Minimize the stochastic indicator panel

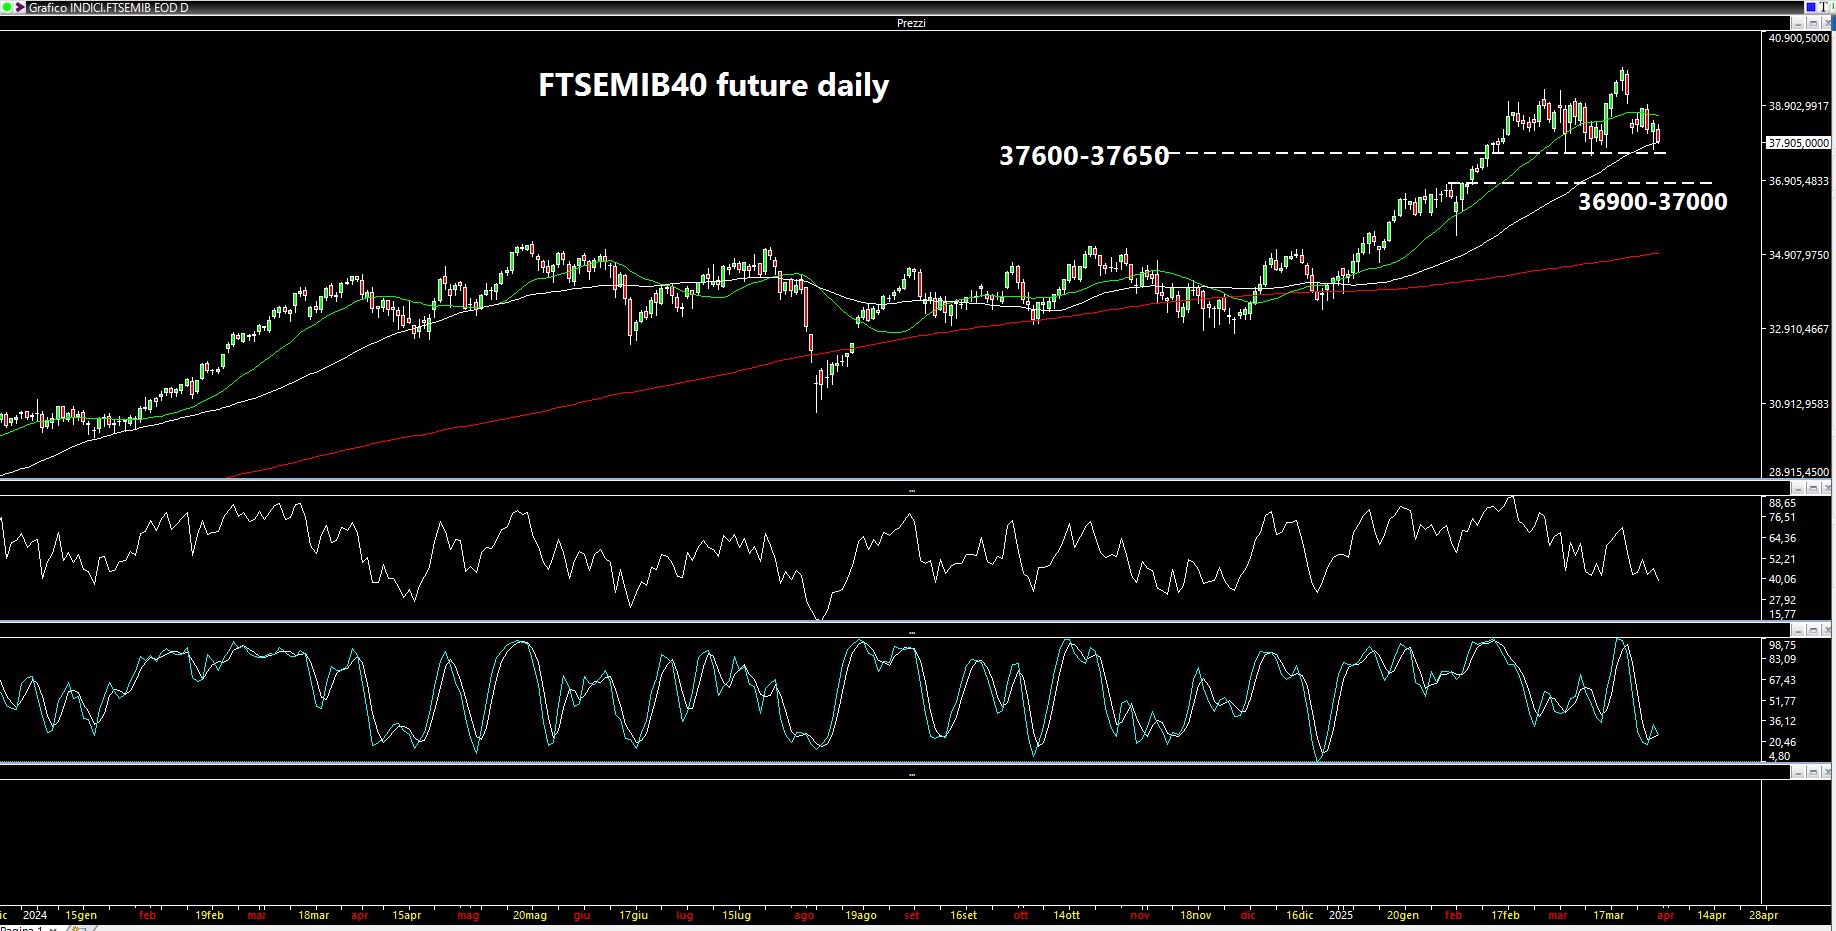tap(1798, 631)
